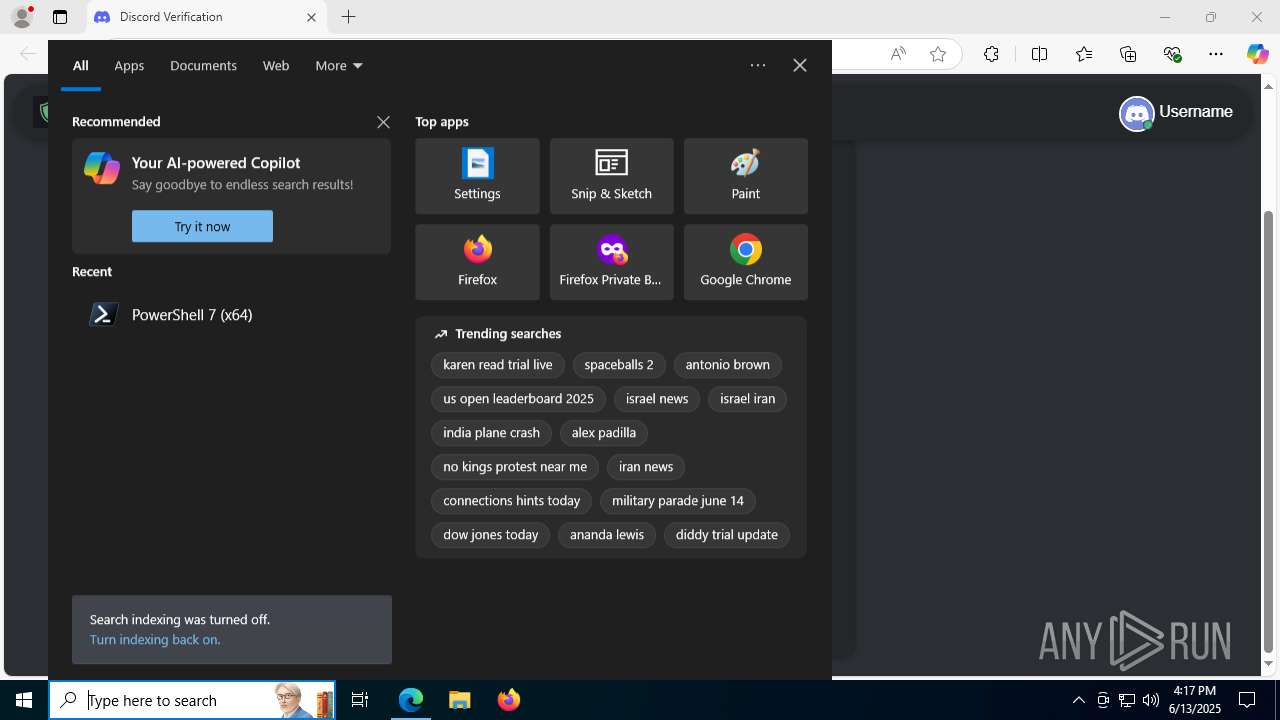
Task: Search trending 'ananda lewis'
Action: coord(607,535)
